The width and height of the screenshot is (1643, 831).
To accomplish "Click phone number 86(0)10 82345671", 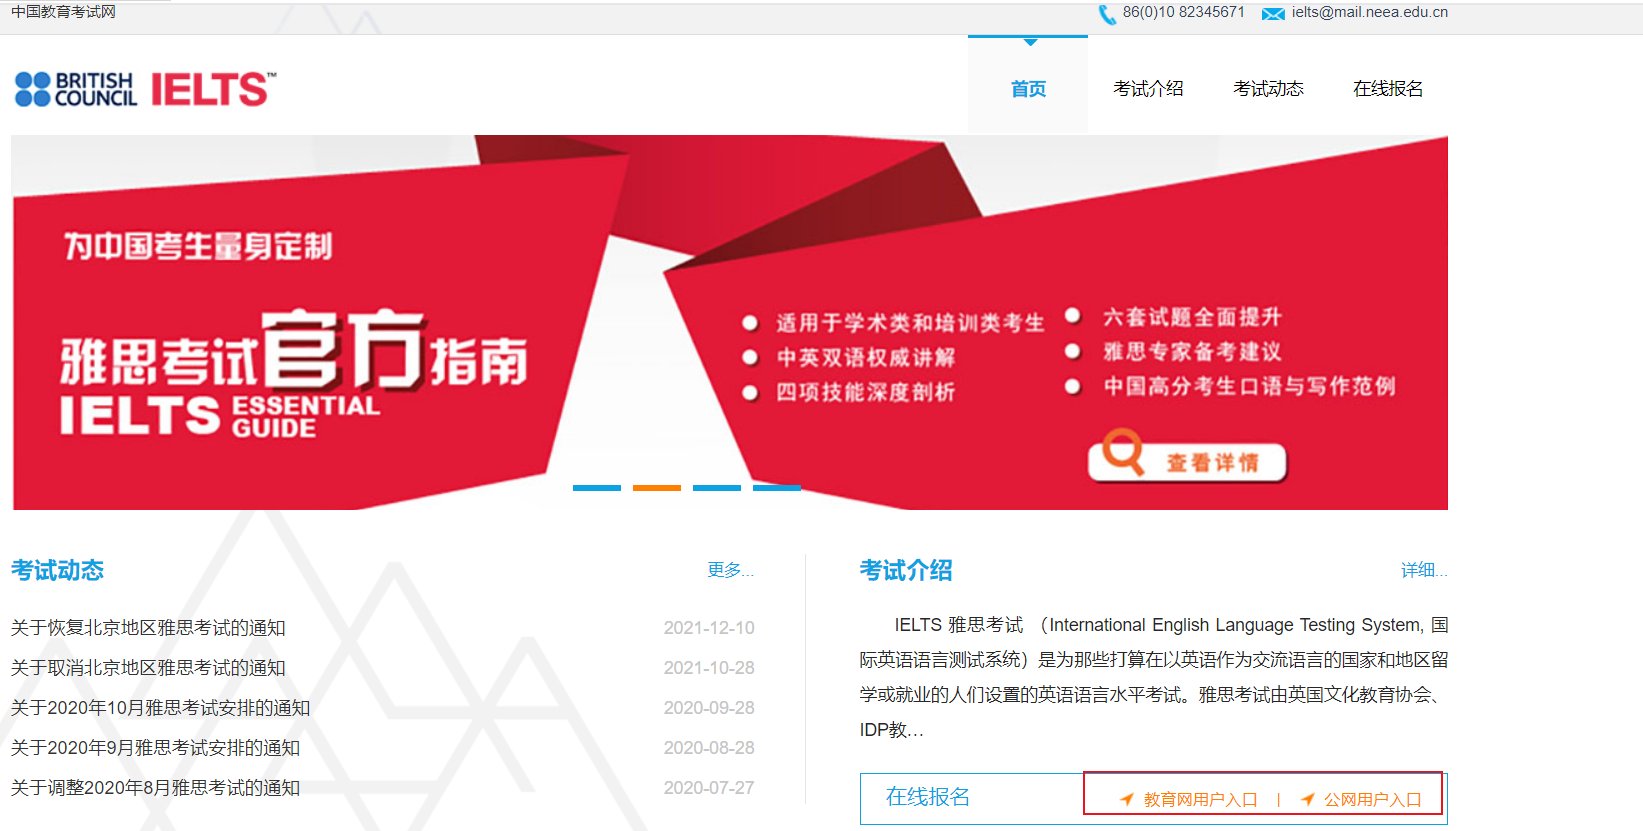I will (1183, 12).
